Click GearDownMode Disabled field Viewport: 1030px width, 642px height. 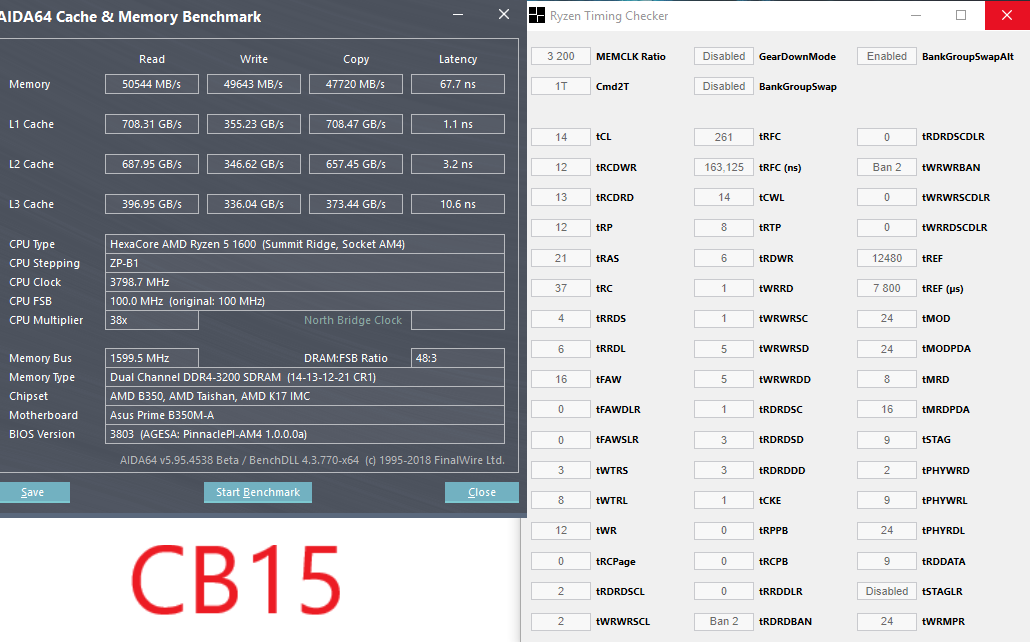point(723,57)
